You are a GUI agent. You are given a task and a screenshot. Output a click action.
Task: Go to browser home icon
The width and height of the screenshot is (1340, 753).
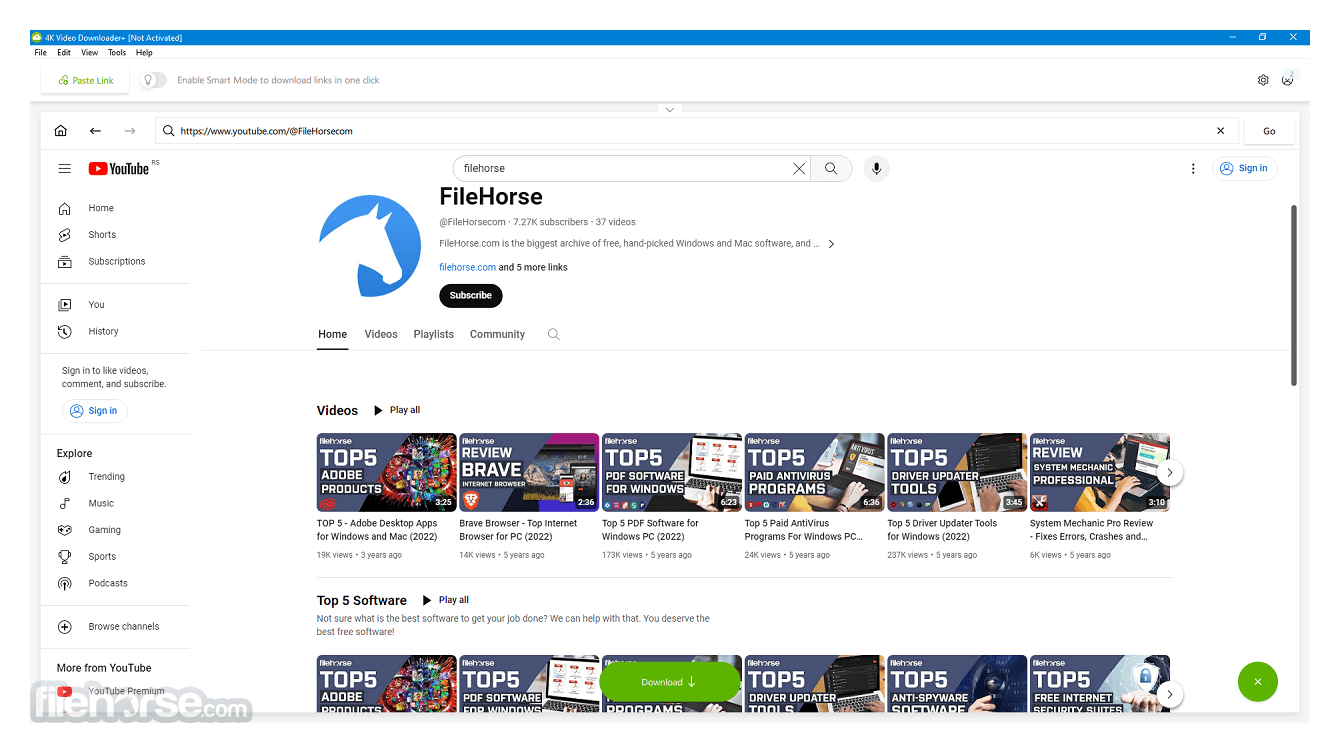point(60,131)
